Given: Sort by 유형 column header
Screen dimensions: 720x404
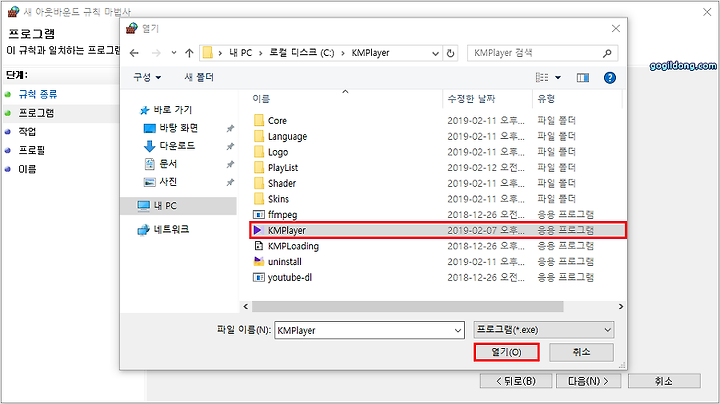Looking at the screenshot, I should (546, 99).
